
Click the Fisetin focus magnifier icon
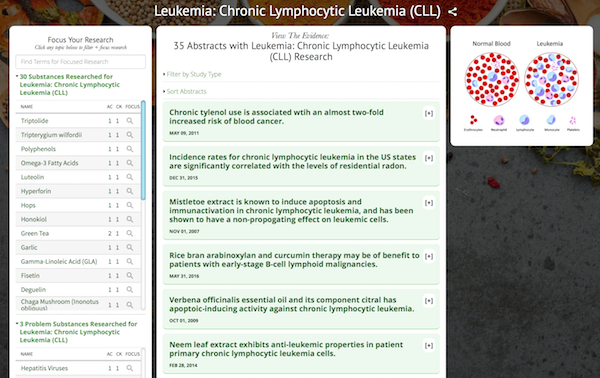pyautogui.click(x=130, y=275)
